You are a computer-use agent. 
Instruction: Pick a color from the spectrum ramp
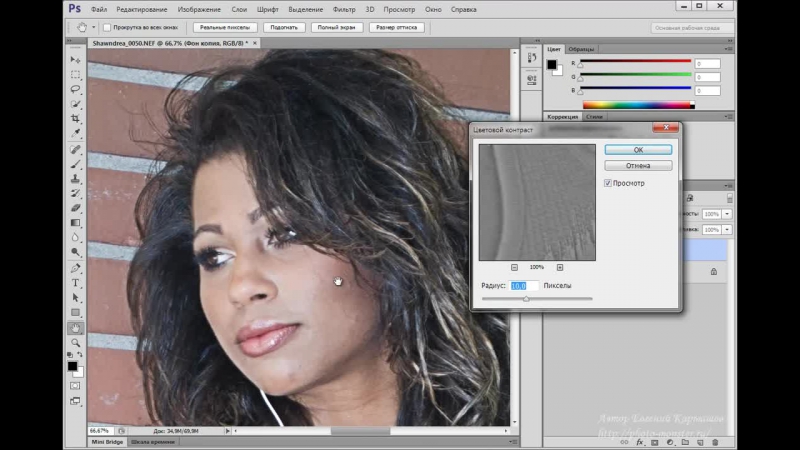click(638, 105)
